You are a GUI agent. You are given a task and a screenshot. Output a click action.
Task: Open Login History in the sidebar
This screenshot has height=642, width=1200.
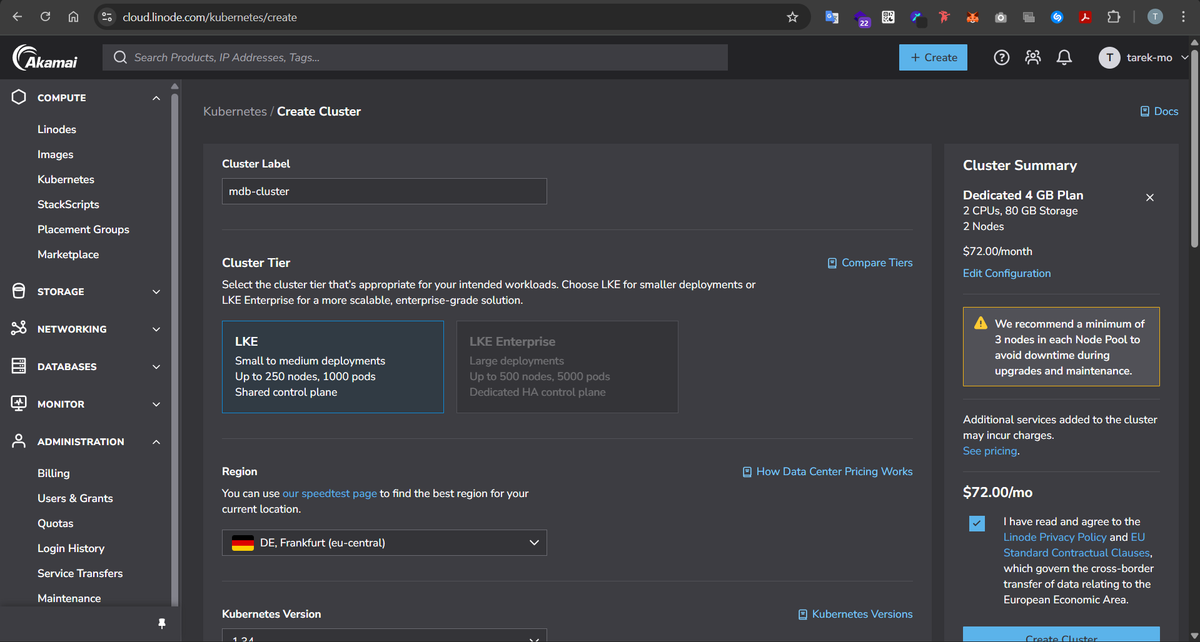coord(71,549)
